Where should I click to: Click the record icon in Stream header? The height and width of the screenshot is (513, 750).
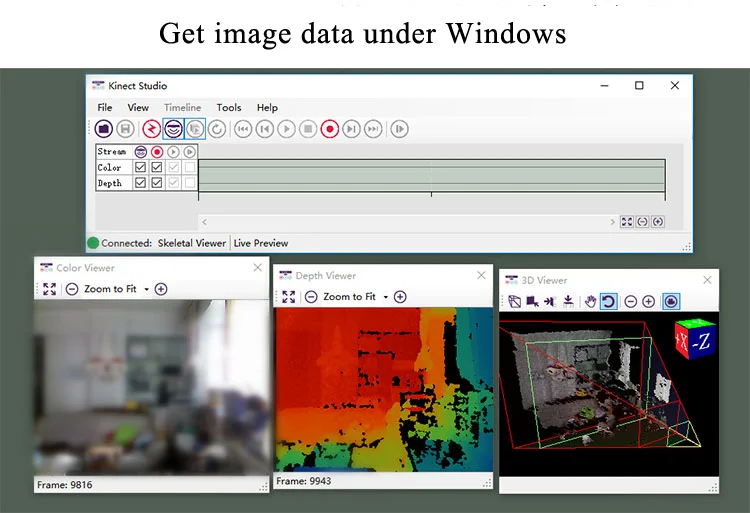click(x=157, y=152)
